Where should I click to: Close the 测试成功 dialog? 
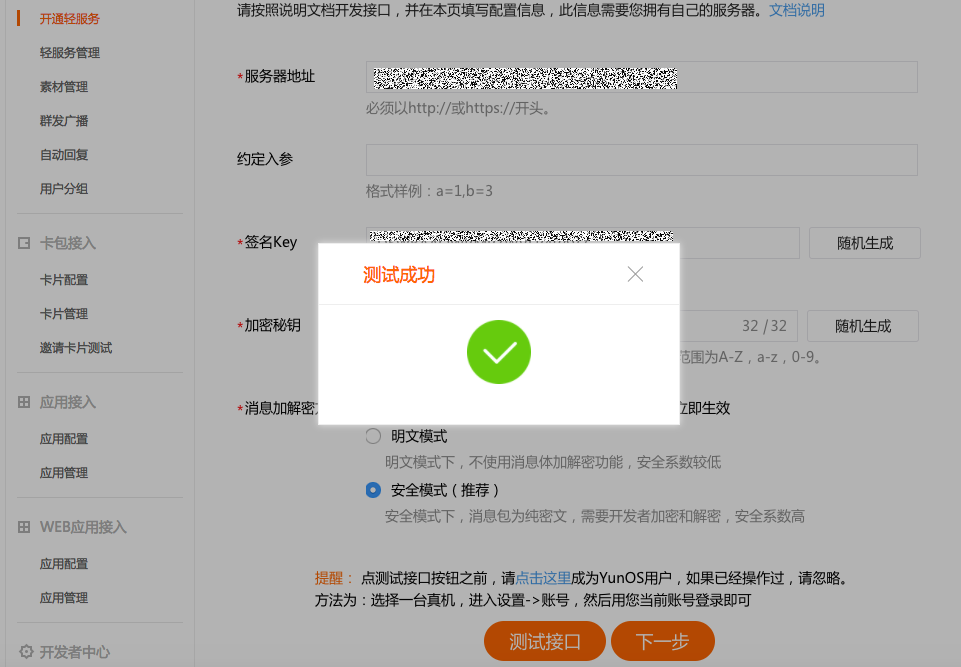(x=636, y=274)
